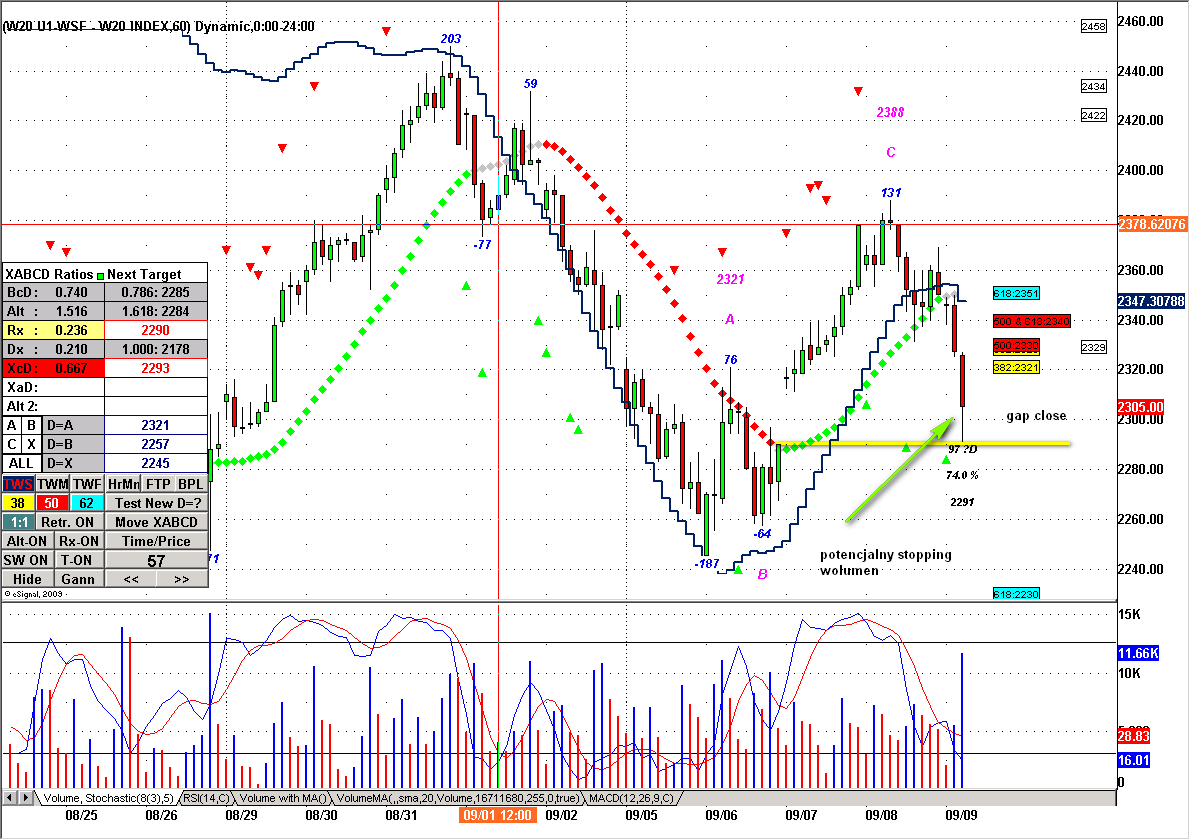Click the XcD 0.667 red cell
The width and height of the screenshot is (1190, 840).
click(x=53, y=368)
